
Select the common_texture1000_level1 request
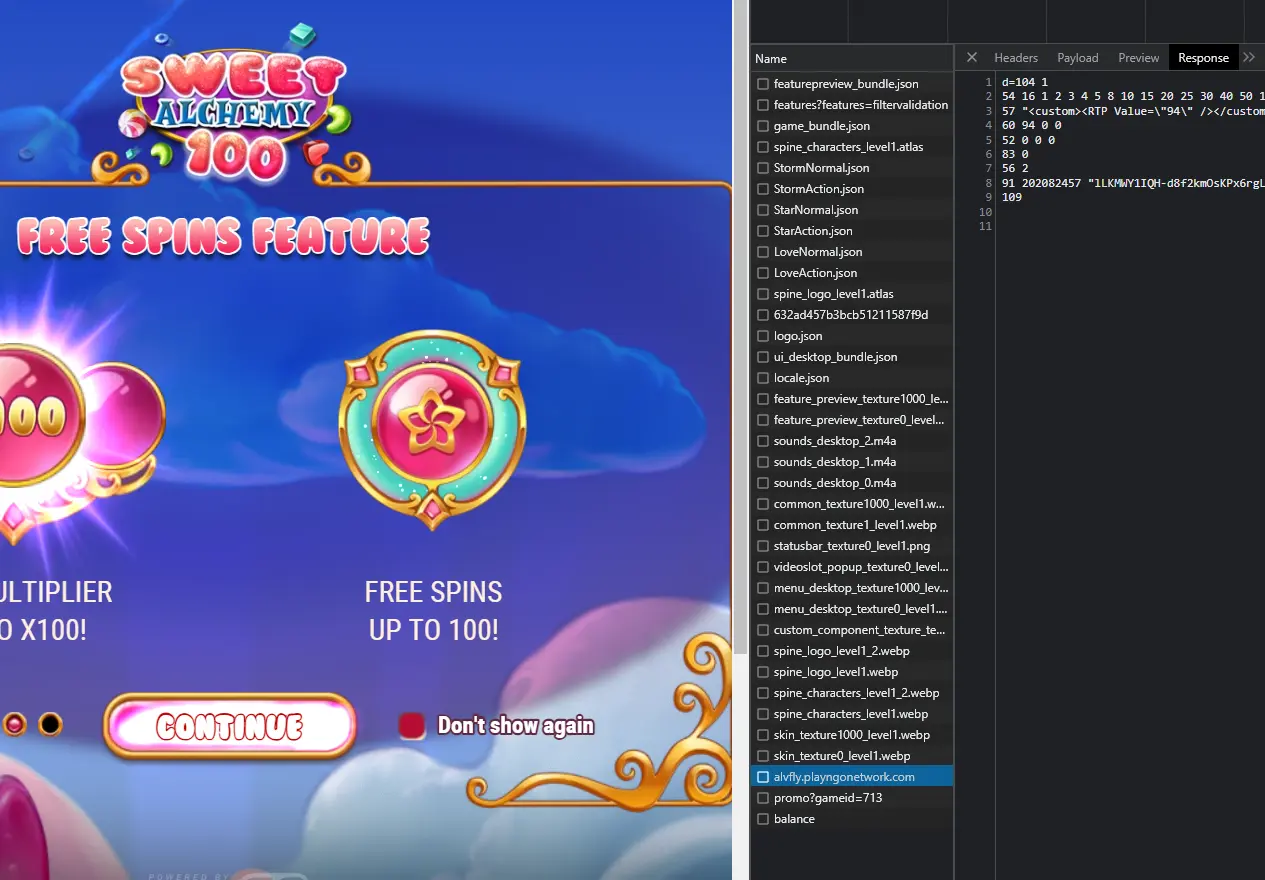point(851,504)
